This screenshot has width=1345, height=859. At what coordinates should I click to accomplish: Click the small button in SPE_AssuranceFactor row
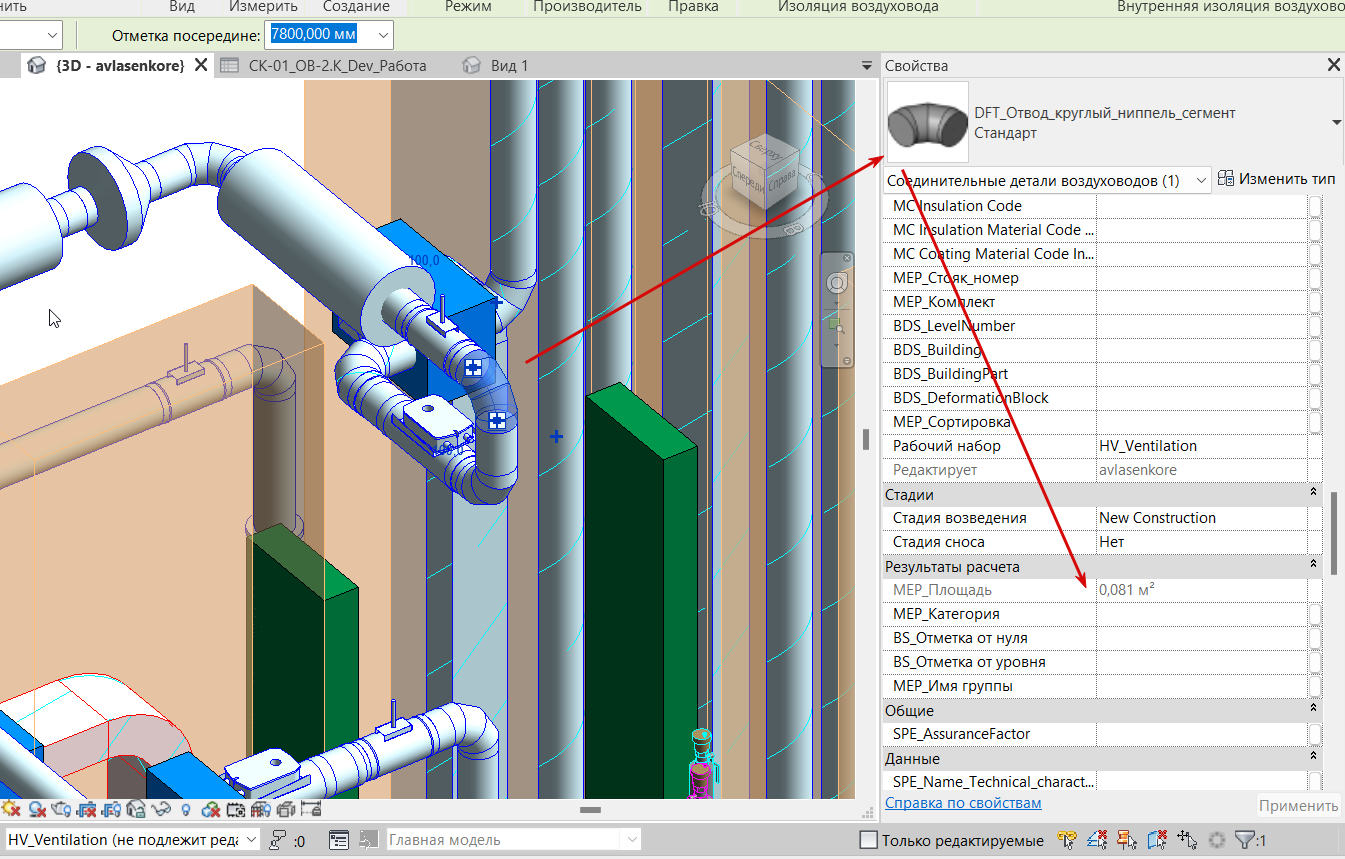1315,734
